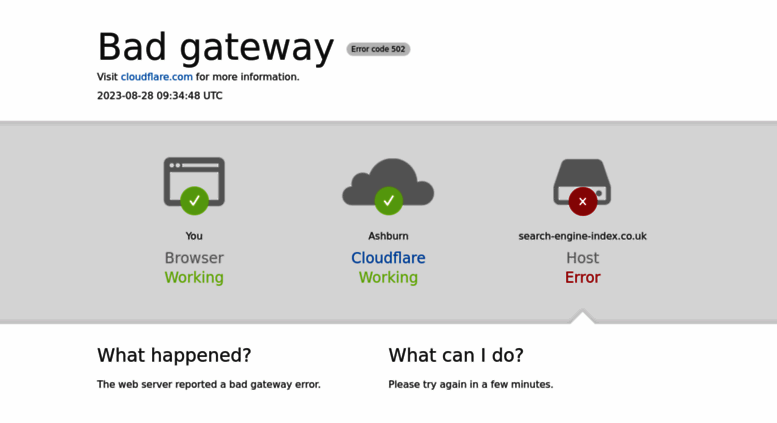Click the 2023-08-28 timestamp text
777x423 pixels.
point(160,96)
